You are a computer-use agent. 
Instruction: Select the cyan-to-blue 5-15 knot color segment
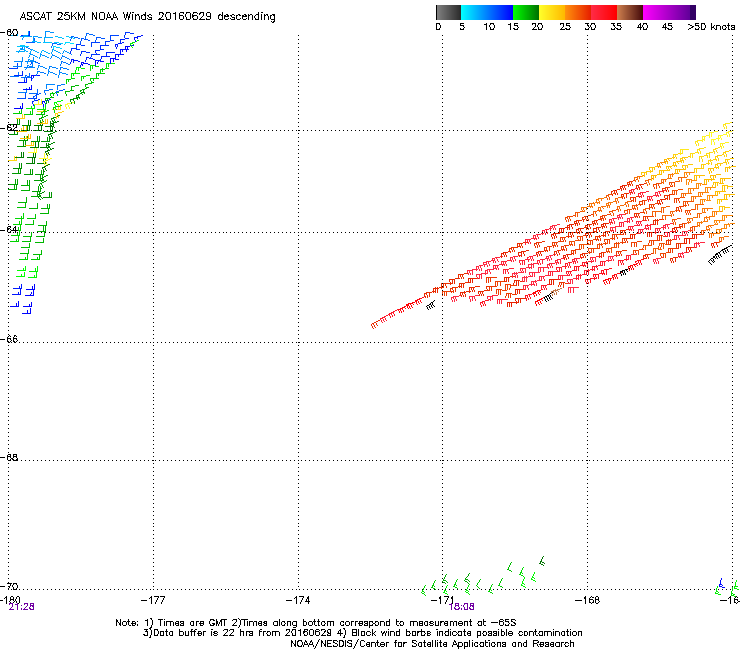click(x=487, y=12)
